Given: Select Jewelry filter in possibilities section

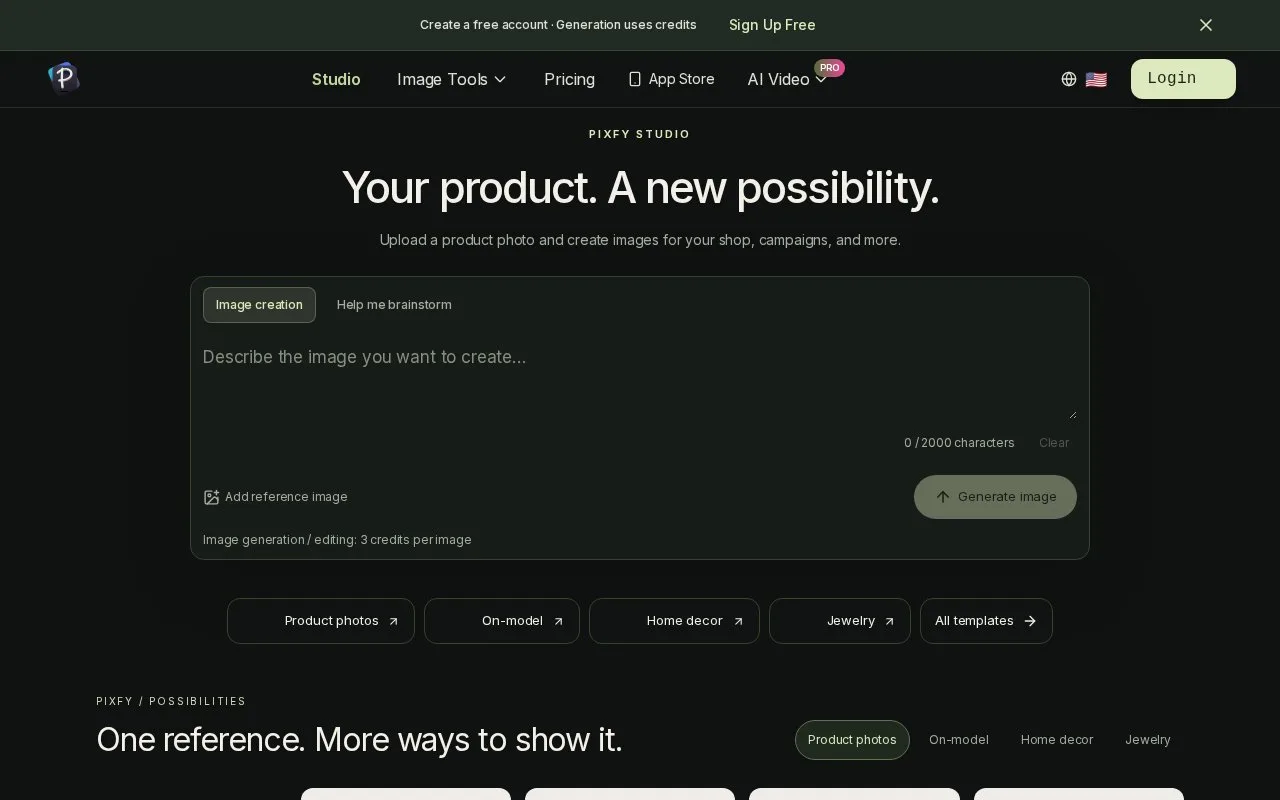Looking at the screenshot, I should [1148, 740].
